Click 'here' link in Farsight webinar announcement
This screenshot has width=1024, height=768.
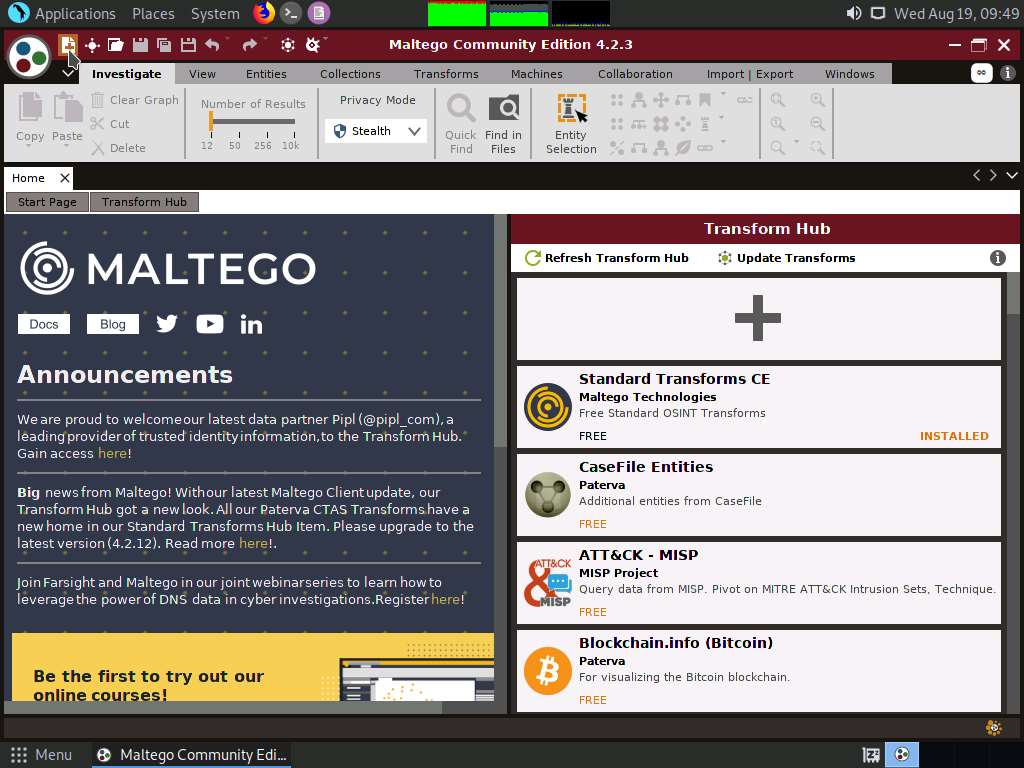coord(445,599)
